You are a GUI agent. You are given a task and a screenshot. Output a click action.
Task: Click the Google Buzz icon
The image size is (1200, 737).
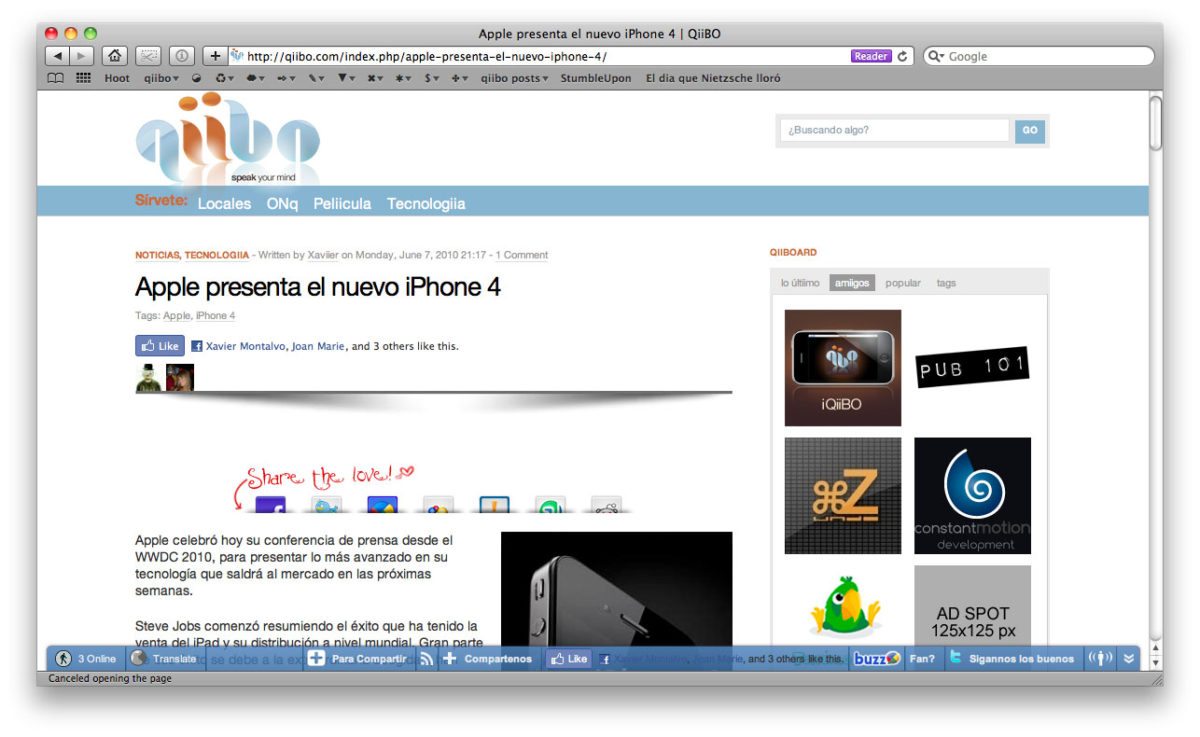(876, 659)
